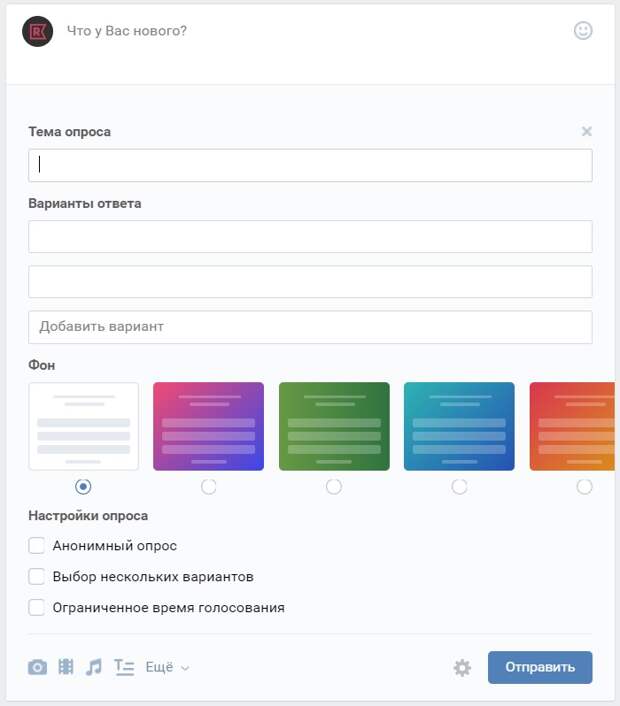Image resolution: width=620 pixels, height=706 pixels.
Task: Attach a photo with camera icon
Action: pyautogui.click(x=37, y=667)
